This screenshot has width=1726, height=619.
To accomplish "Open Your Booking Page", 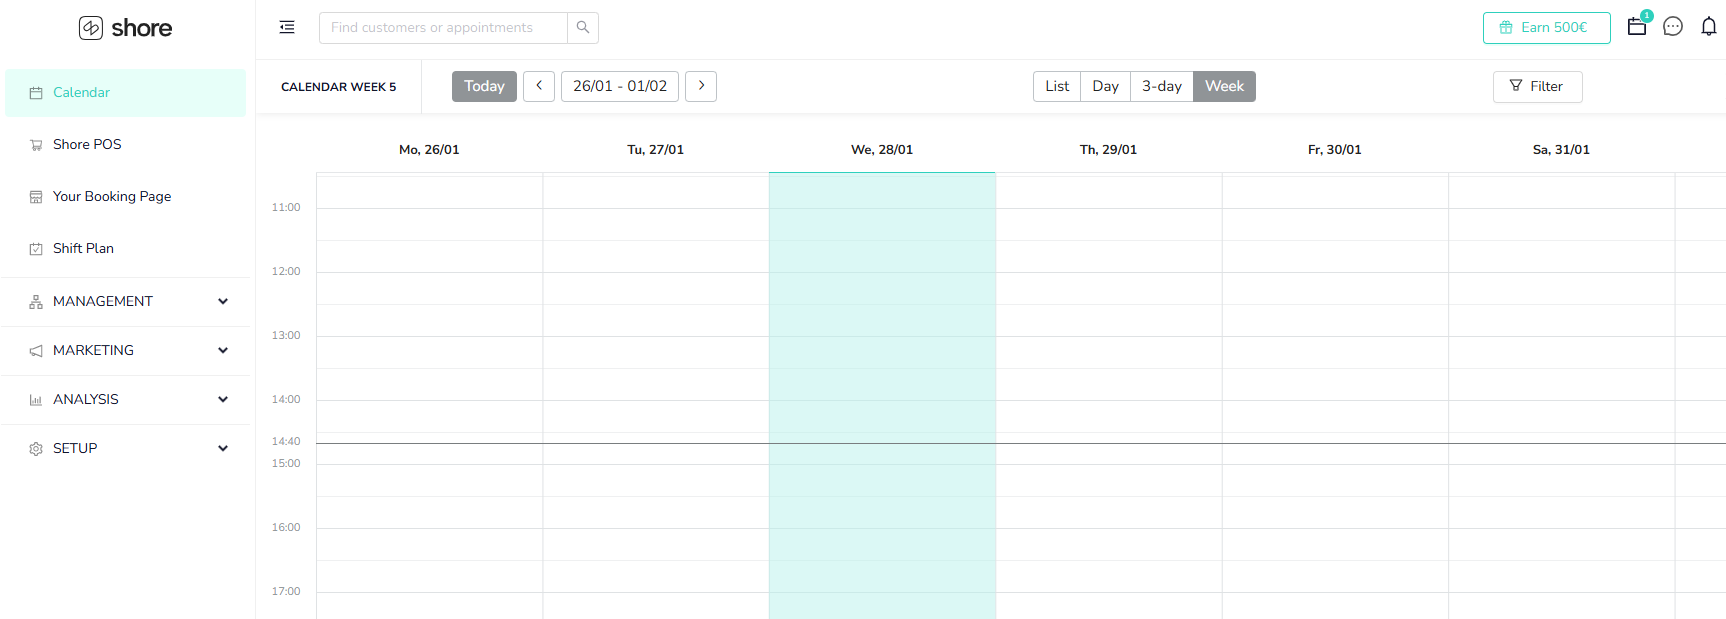I will (112, 196).
